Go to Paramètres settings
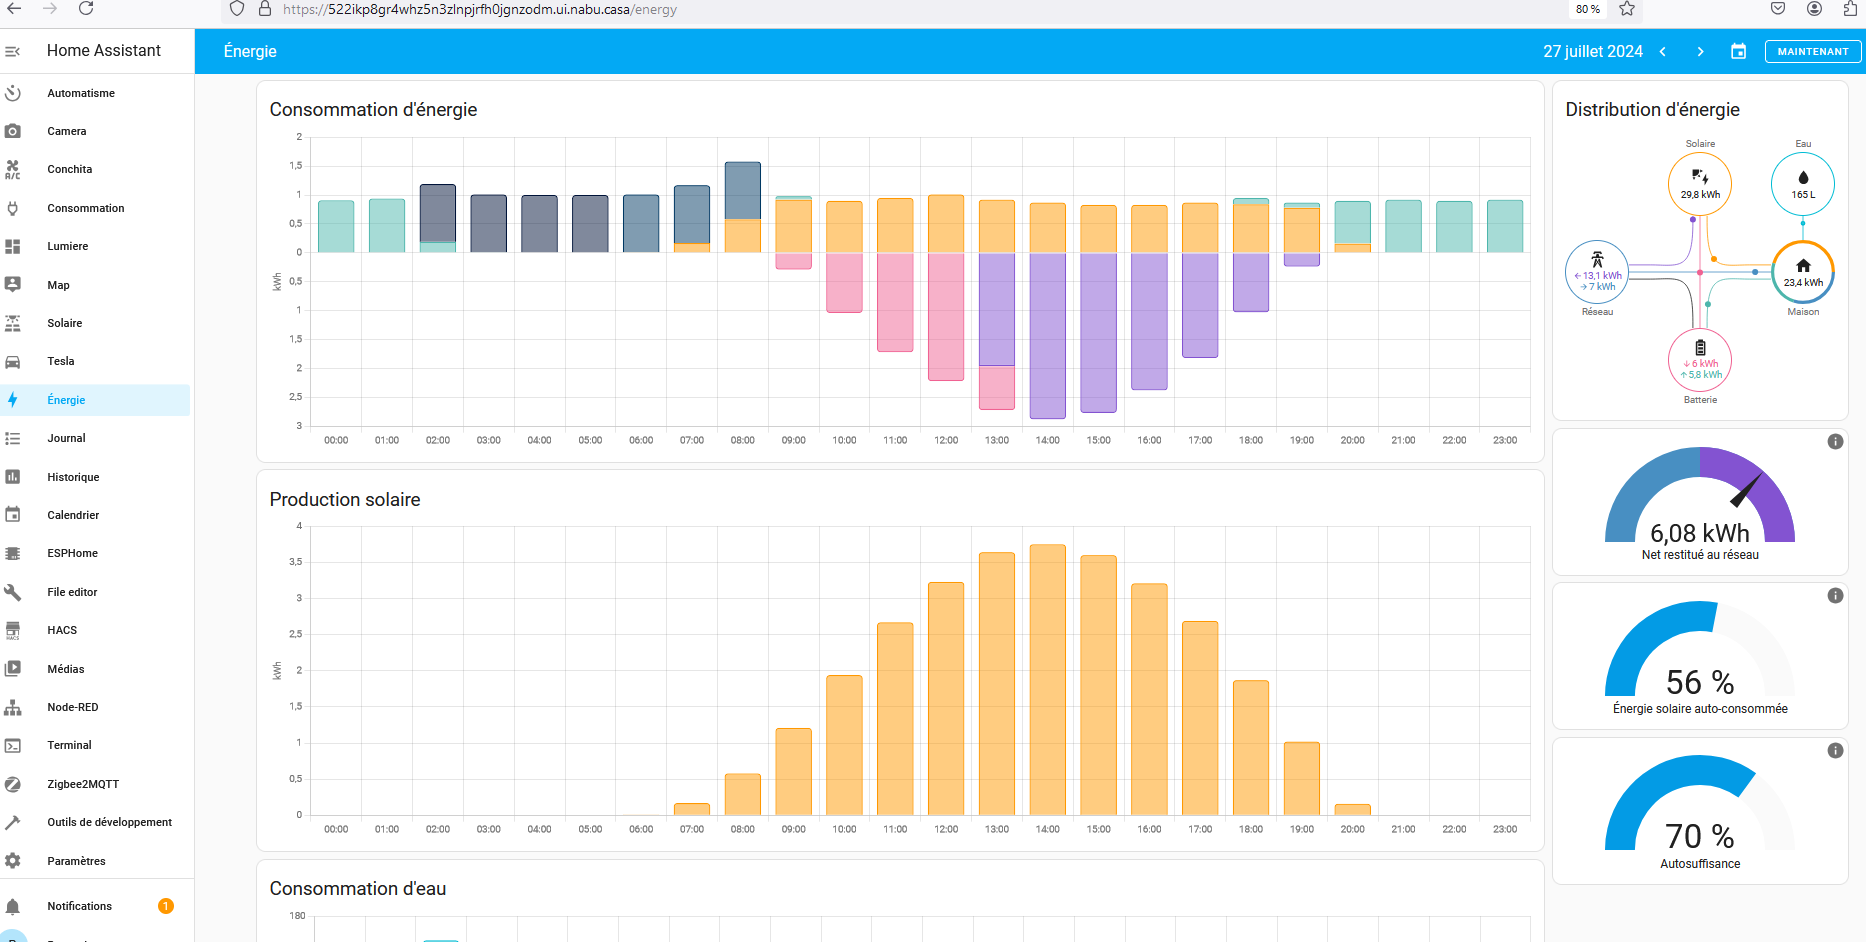The height and width of the screenshot is (942, 1866). coord(76,861)
